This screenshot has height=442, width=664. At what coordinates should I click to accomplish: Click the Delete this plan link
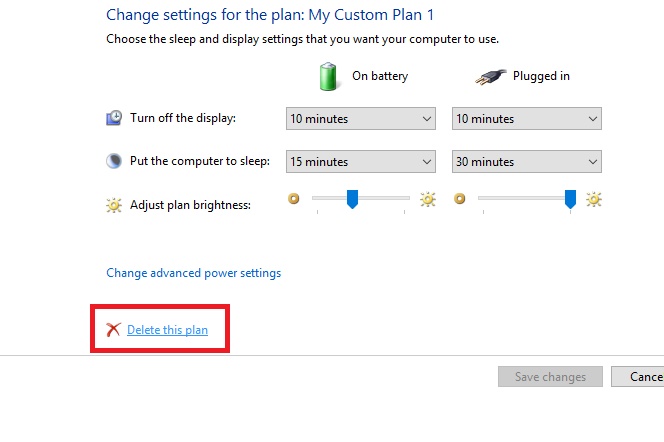[167, 330]
